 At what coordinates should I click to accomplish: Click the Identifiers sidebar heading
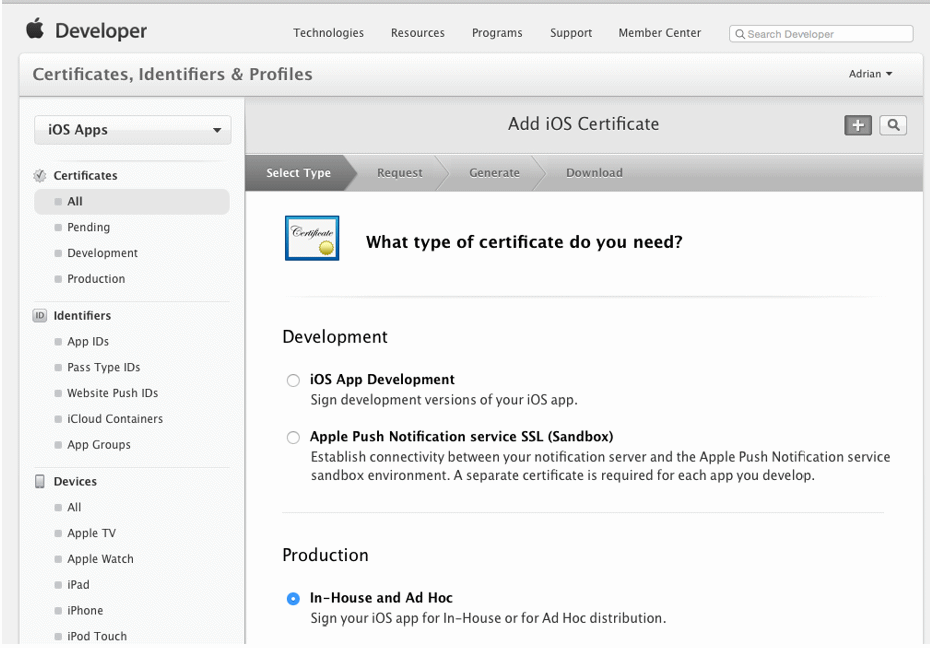click(82, 315)
